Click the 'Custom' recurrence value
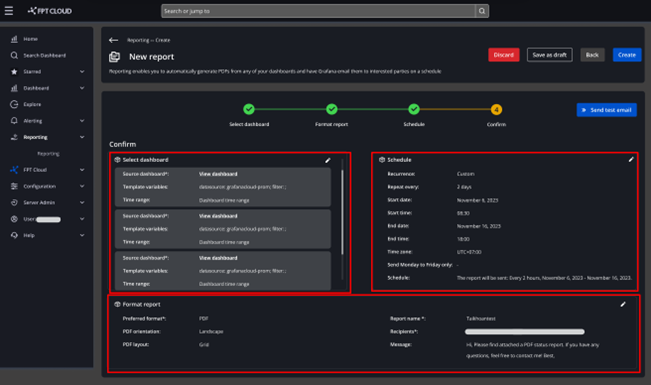 pos(465,174)
